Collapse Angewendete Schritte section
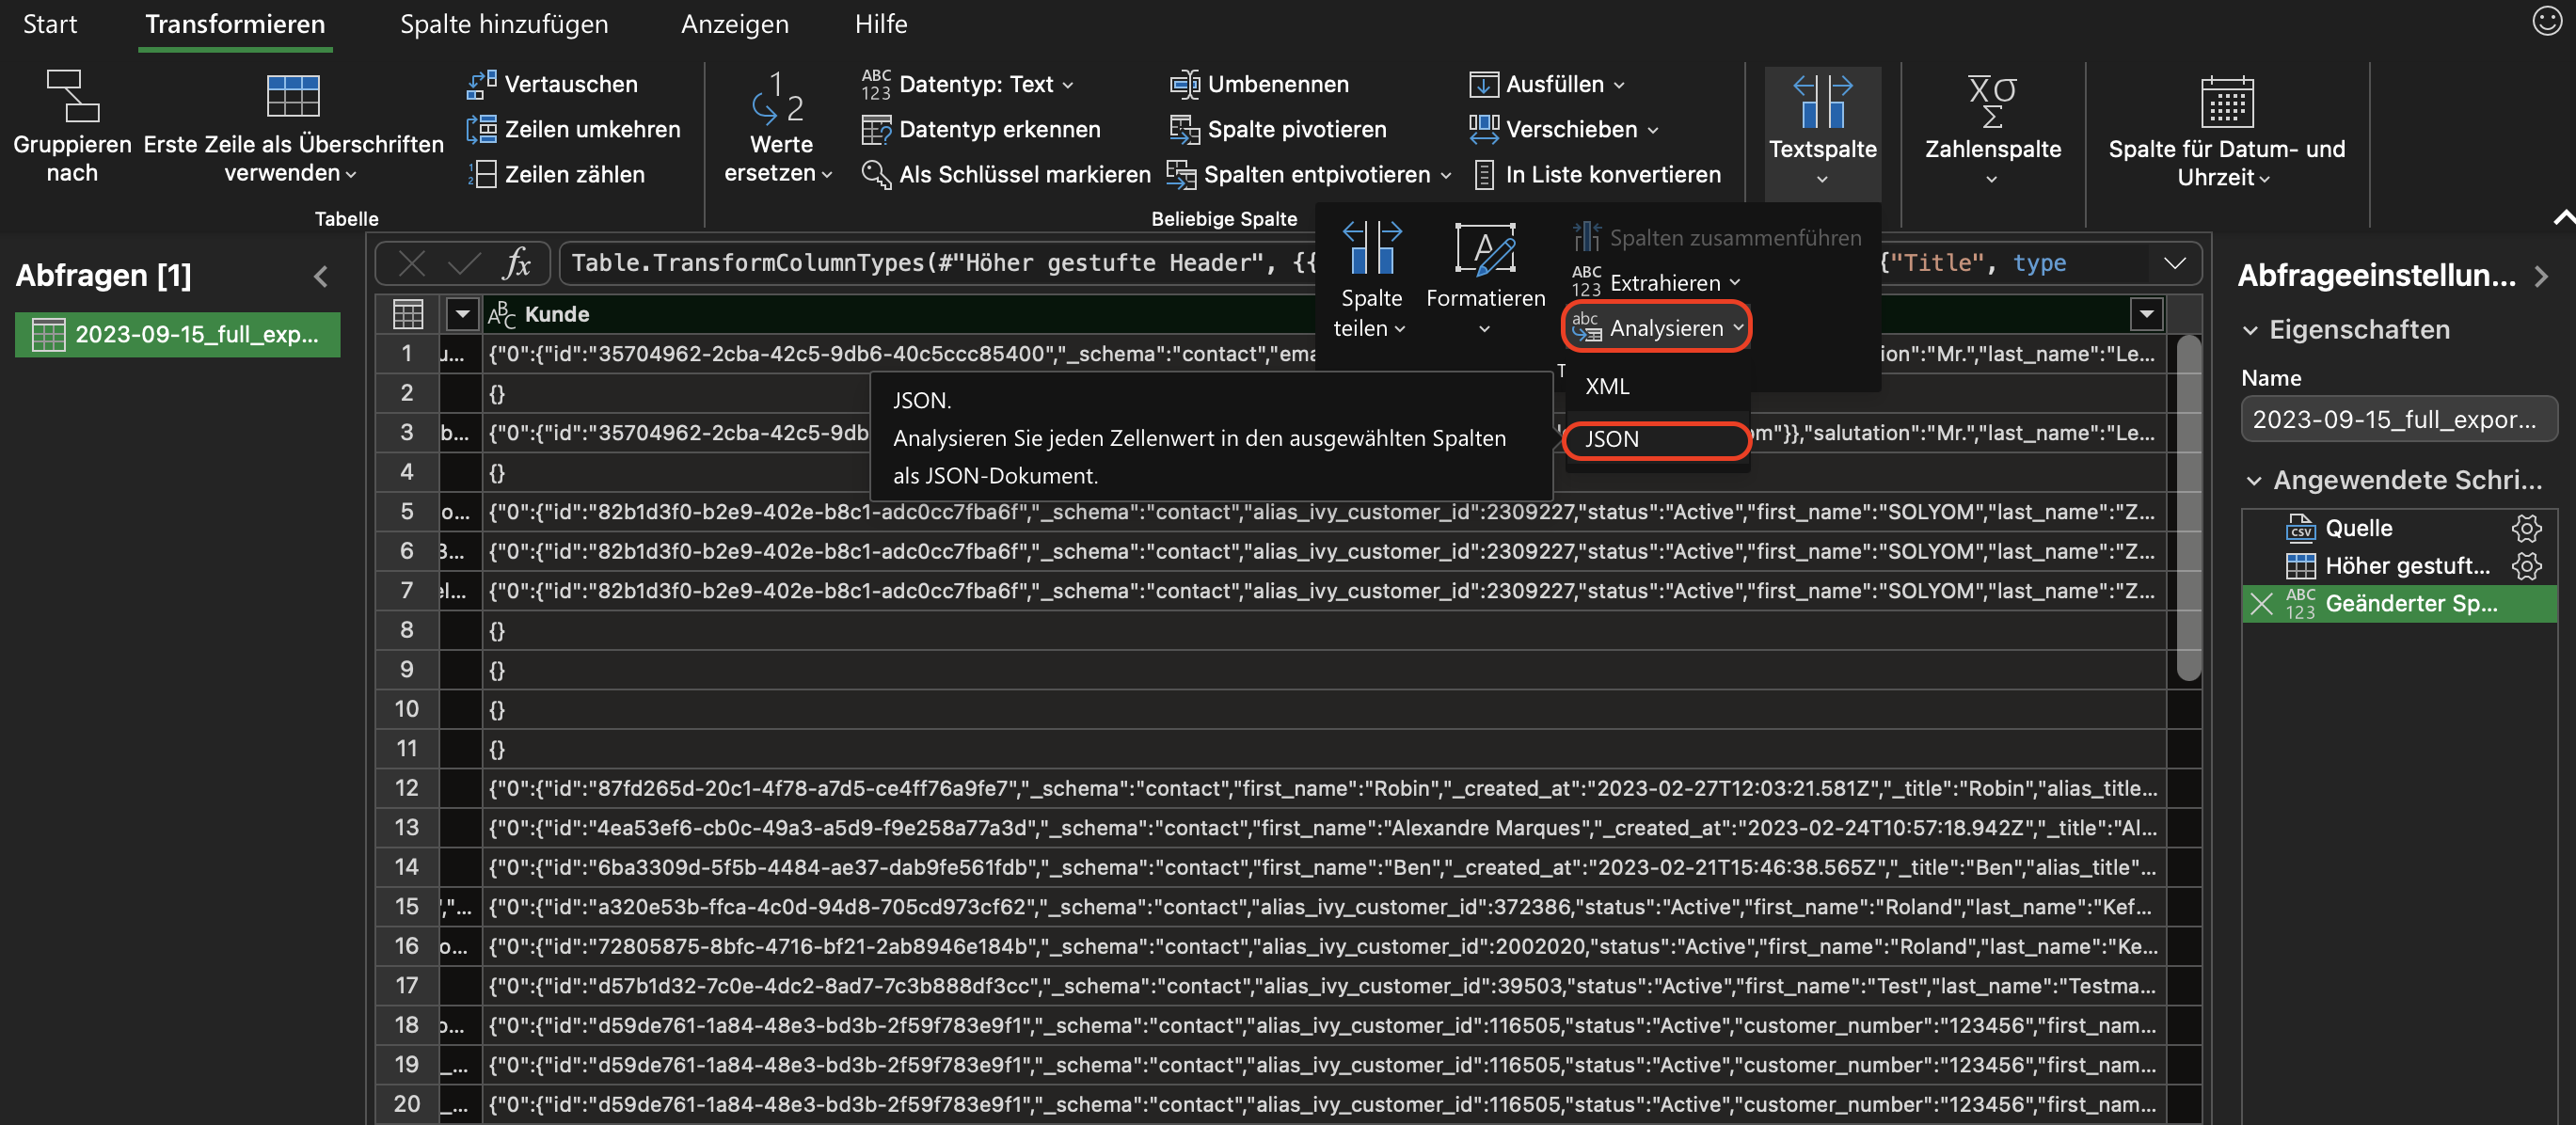The height and width of the screenshot is (1125, 2576). (x=2254, y=481)
